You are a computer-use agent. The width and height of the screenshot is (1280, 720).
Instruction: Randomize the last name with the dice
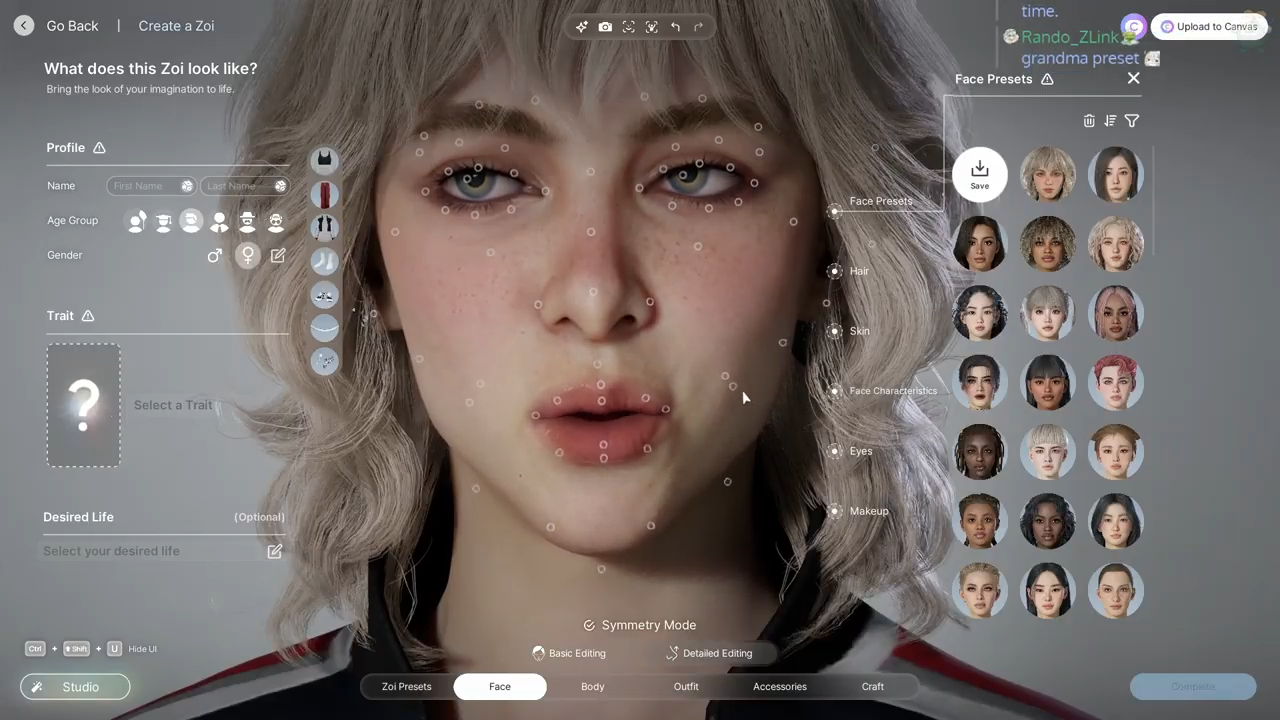pyautogui.click(x=281, y=186)
